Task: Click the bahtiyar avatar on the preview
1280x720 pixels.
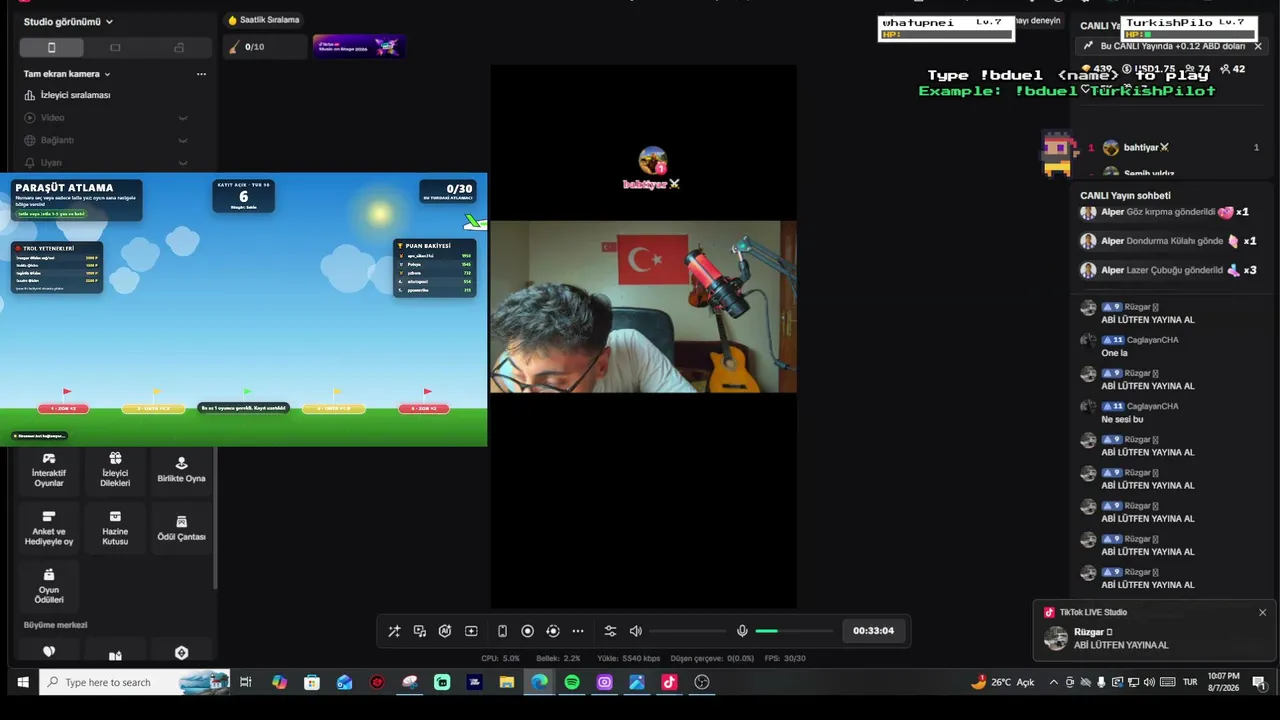Action: [x=652, y=161]
